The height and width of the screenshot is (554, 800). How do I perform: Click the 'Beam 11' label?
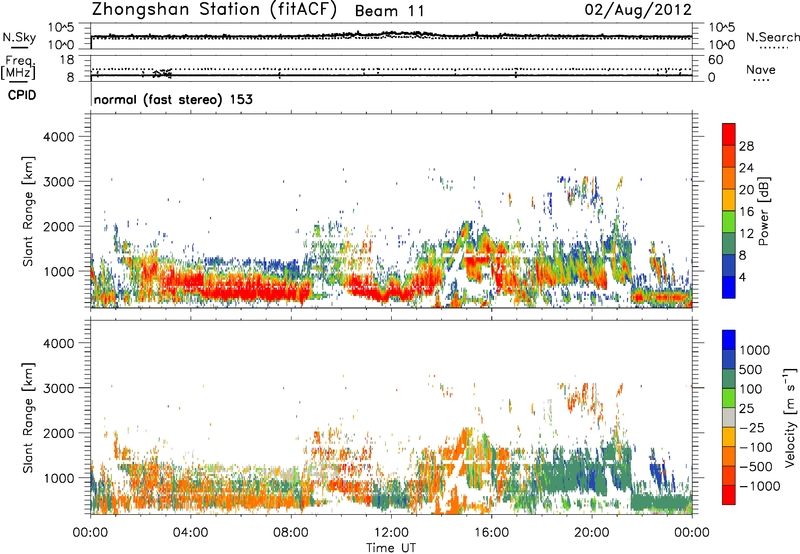(389, 11)
